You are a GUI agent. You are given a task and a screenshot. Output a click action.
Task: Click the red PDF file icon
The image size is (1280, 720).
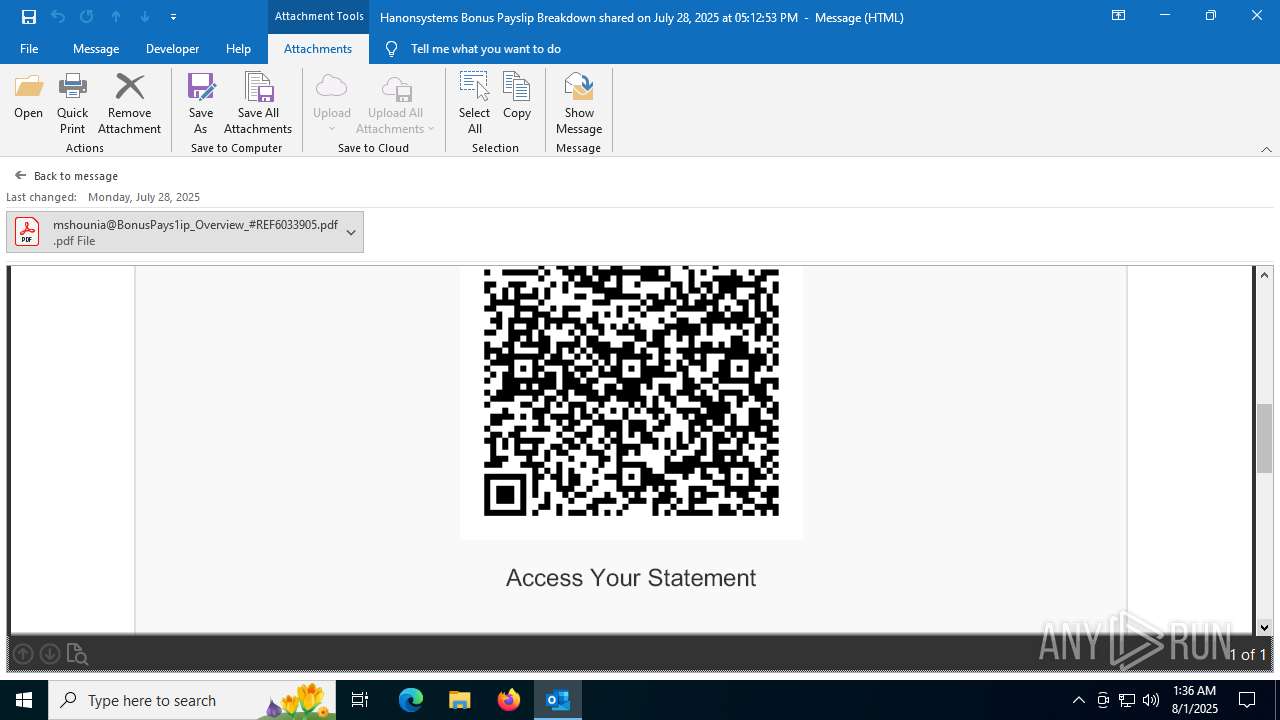click(x=27, y=232)
